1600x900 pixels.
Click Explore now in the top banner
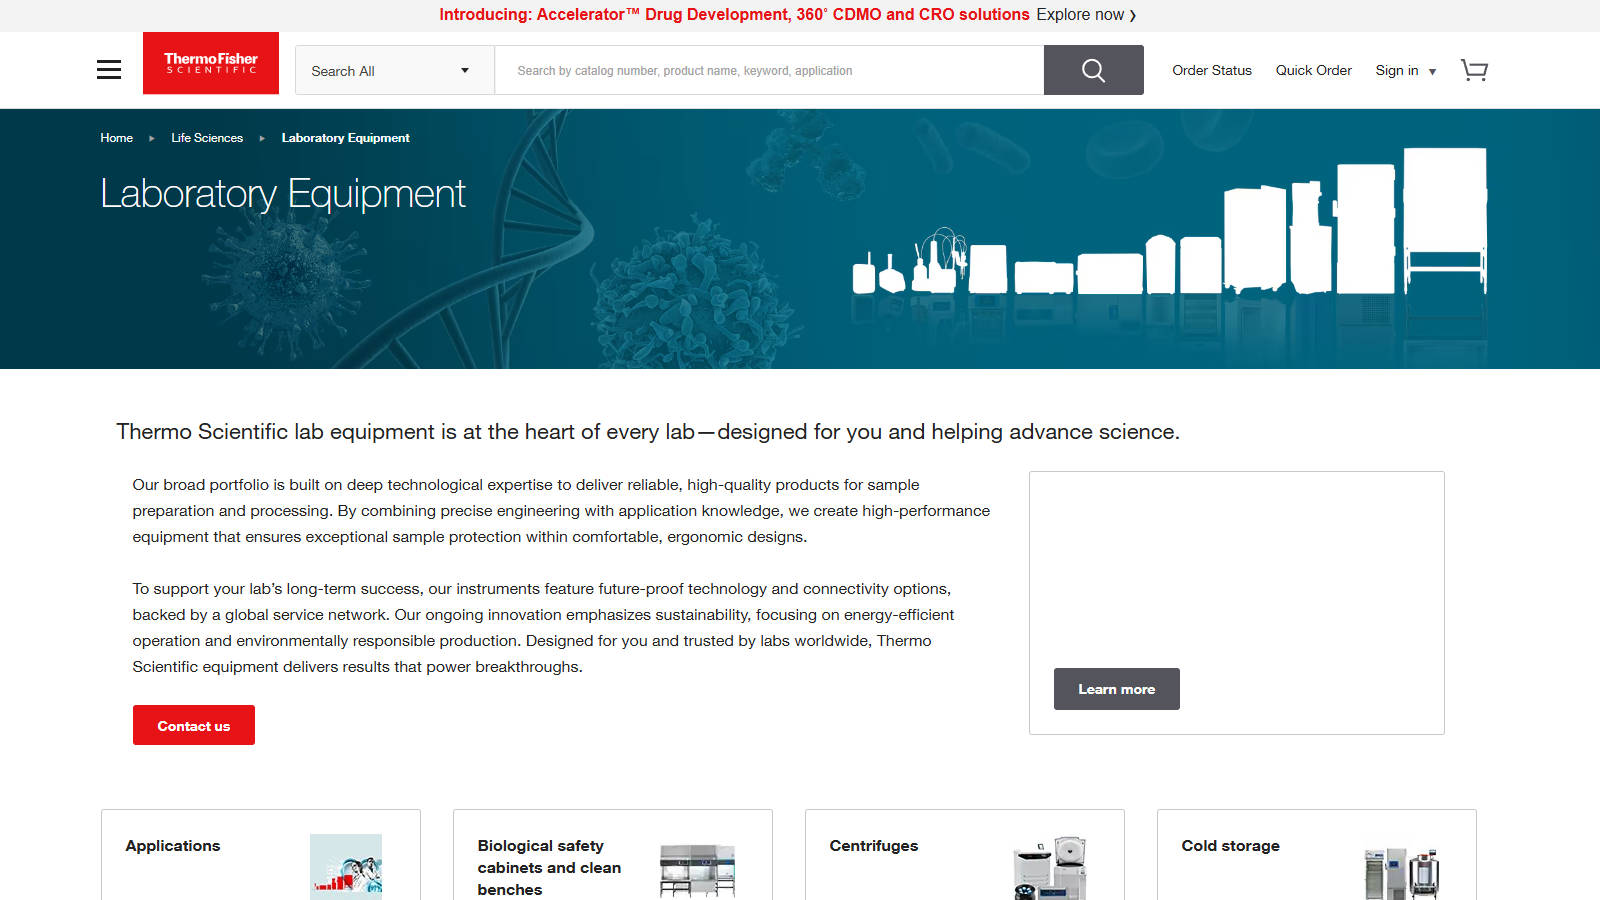click(x=1086, y=15)
